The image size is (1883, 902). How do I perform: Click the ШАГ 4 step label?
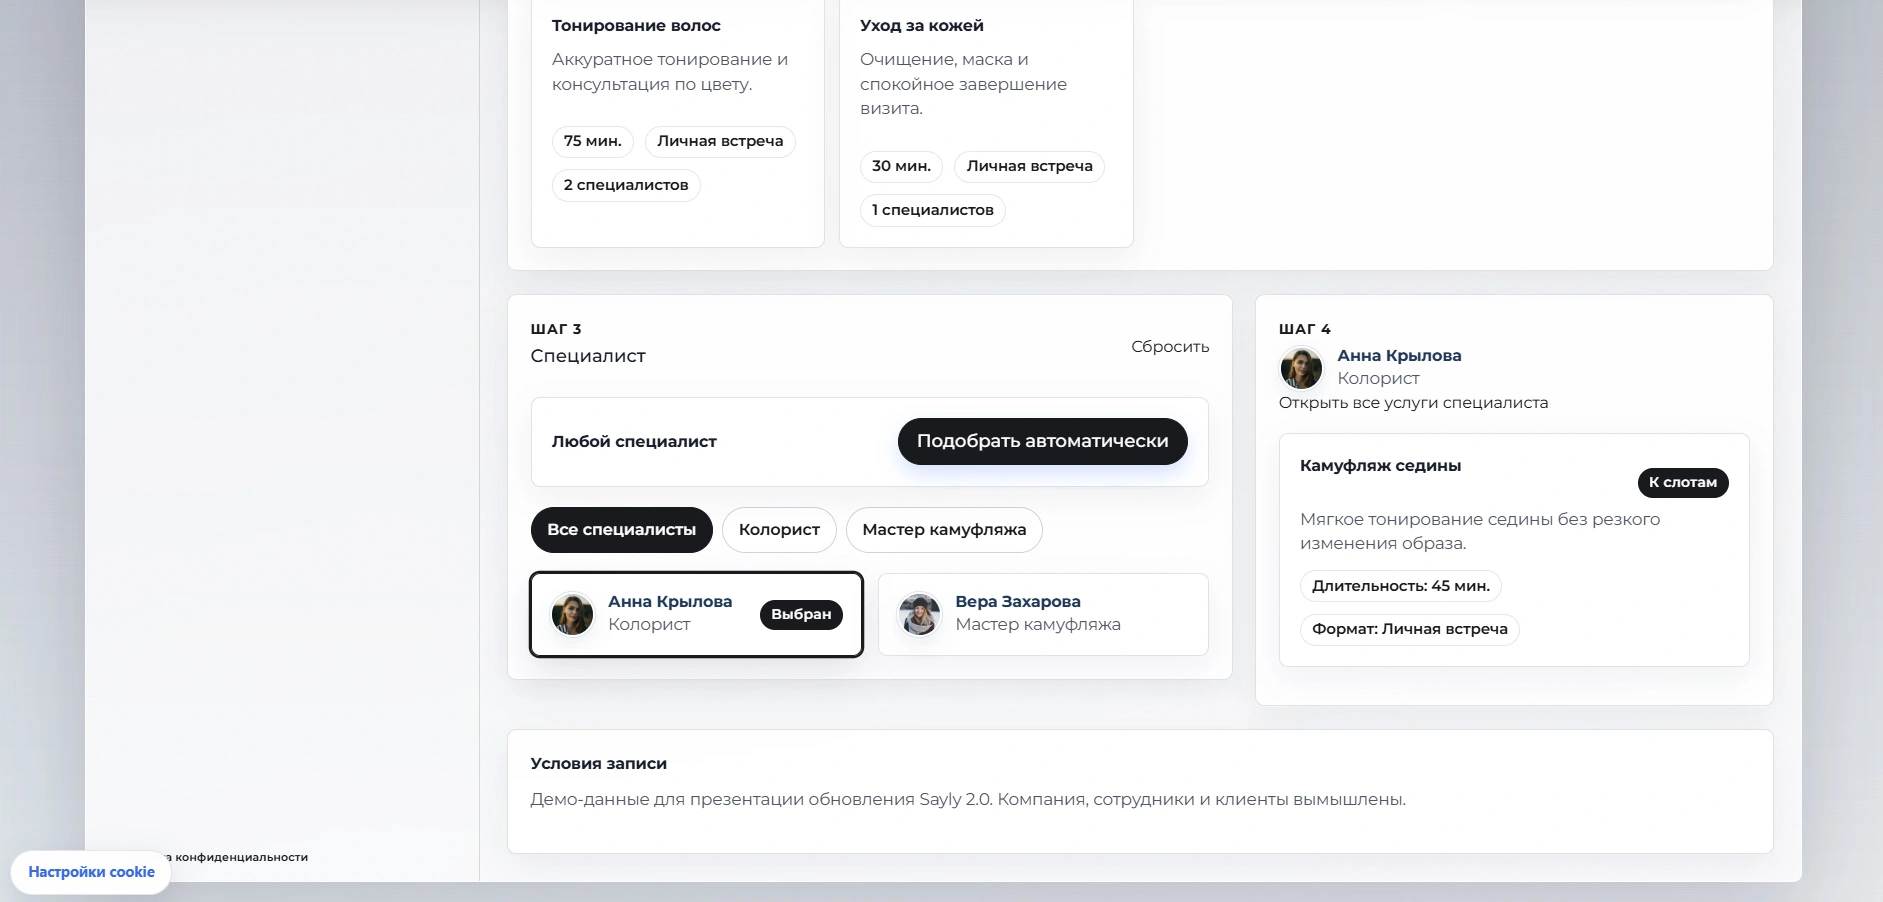pos(1305,329)
